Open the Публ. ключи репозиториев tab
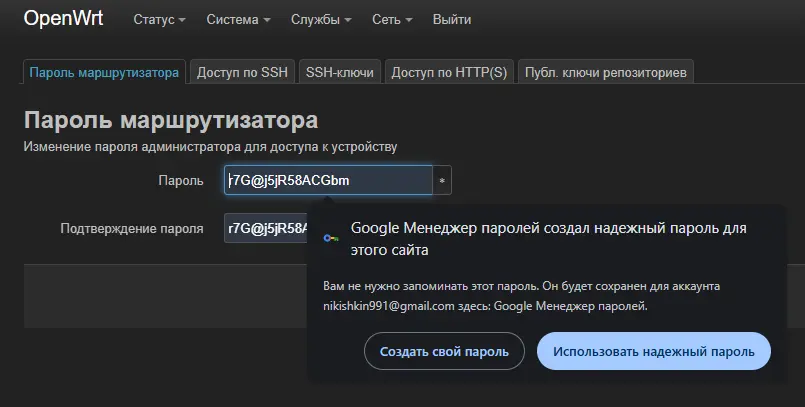Viewport: 805px width, 407px height. [606, 72]
